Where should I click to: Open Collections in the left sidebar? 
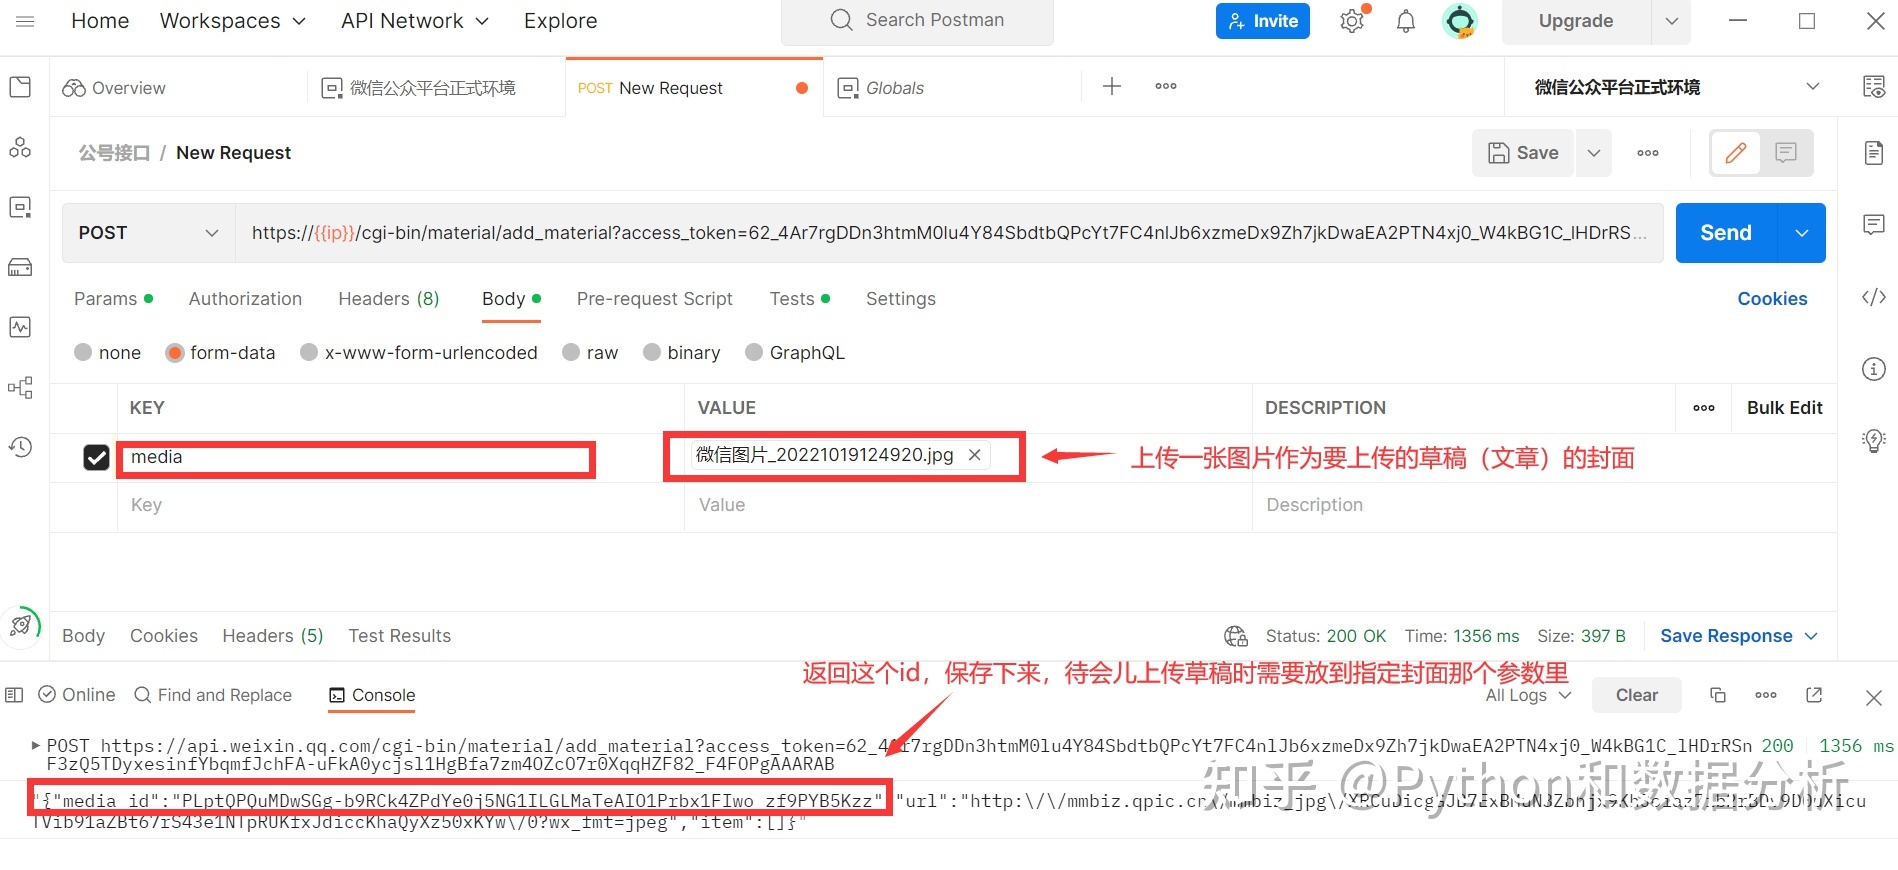[20, 87]
